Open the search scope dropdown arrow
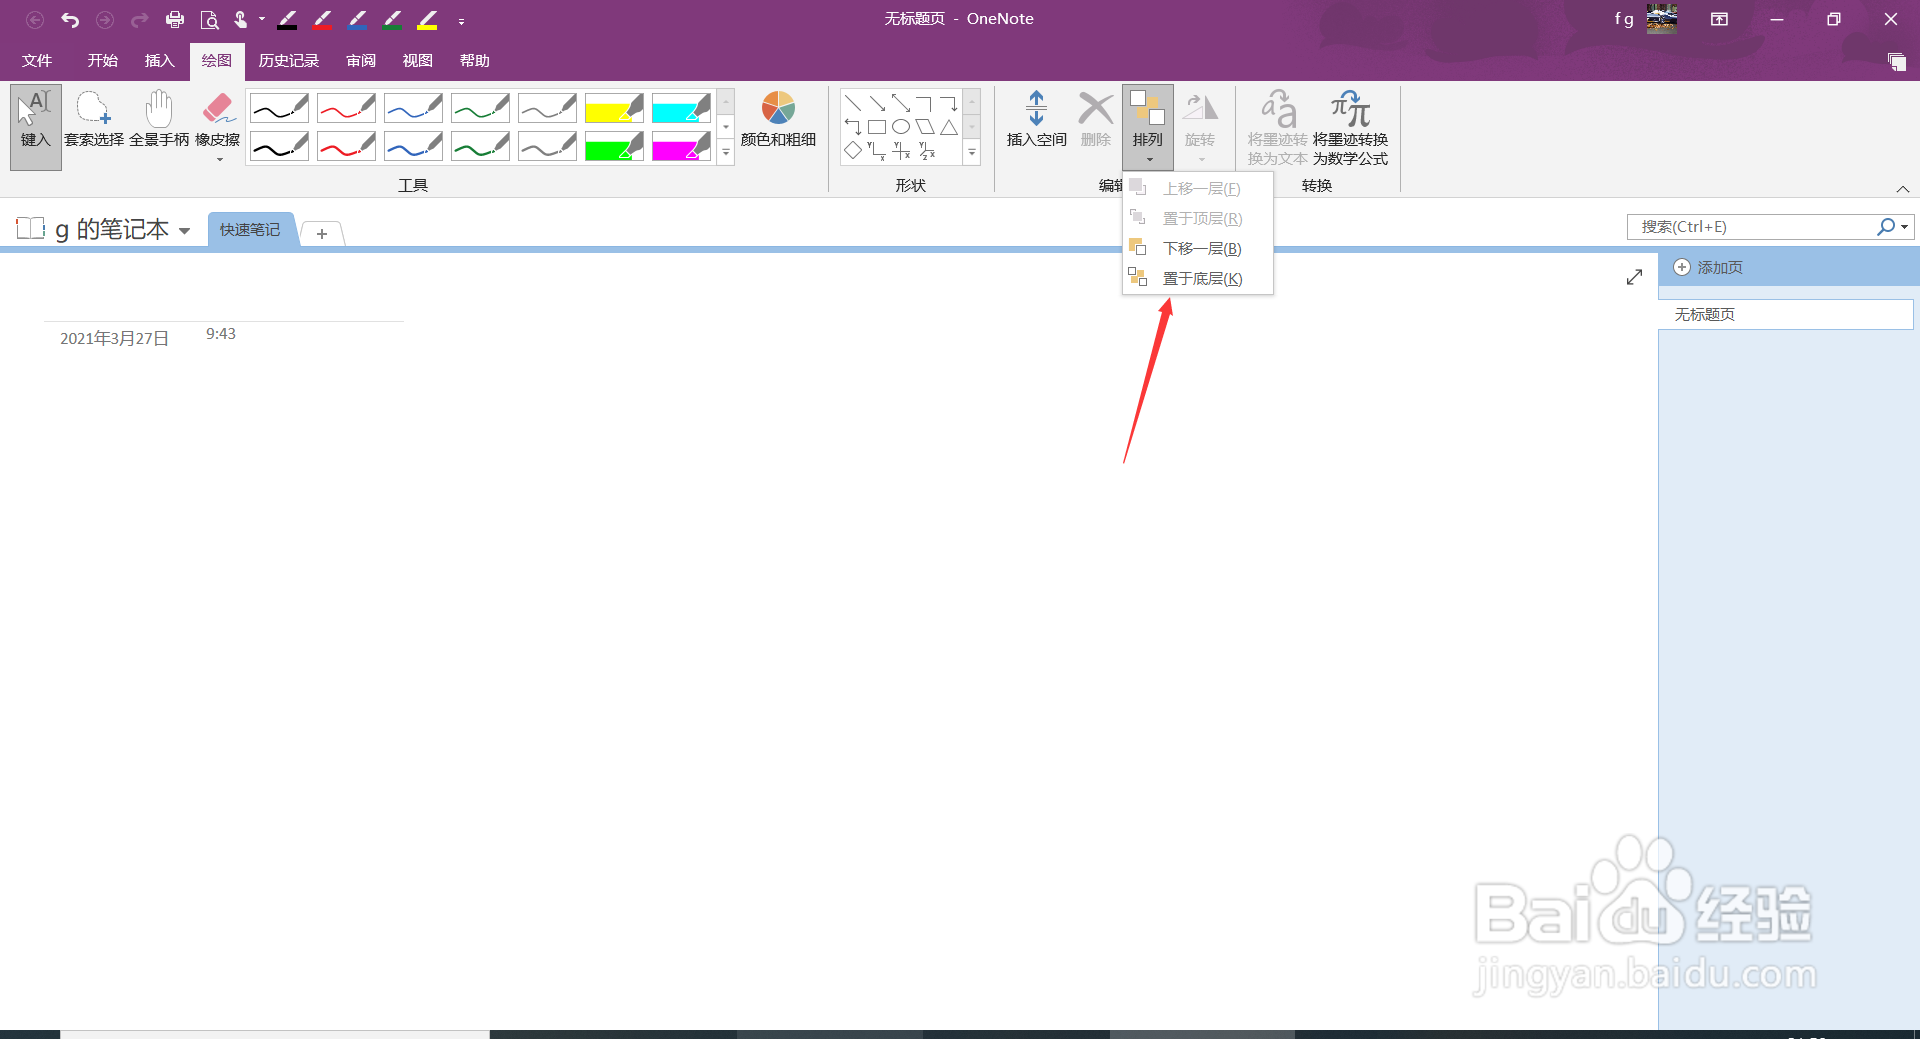This screenshot has height=1039, width=1920. (x=1904, y=227)
